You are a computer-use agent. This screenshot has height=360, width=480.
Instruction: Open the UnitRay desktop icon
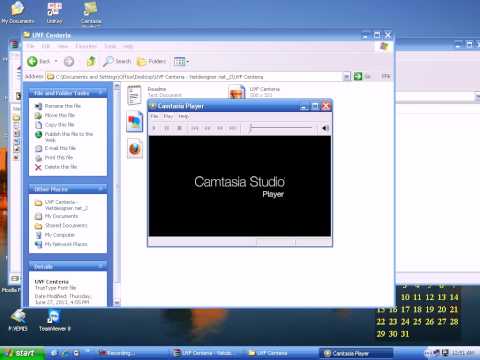[54, 12]
